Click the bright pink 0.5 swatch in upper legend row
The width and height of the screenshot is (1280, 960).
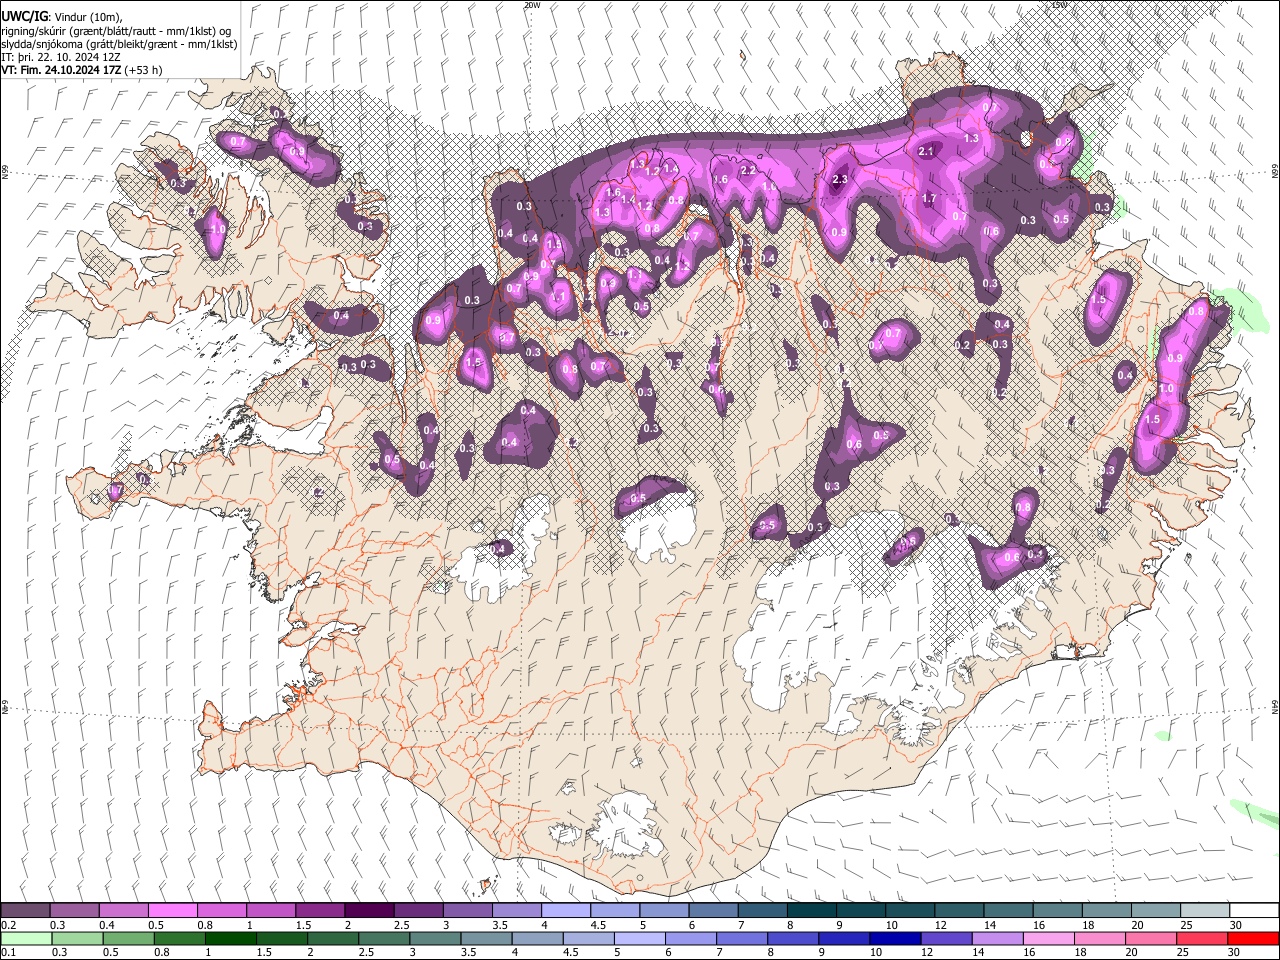pos(173,911)
